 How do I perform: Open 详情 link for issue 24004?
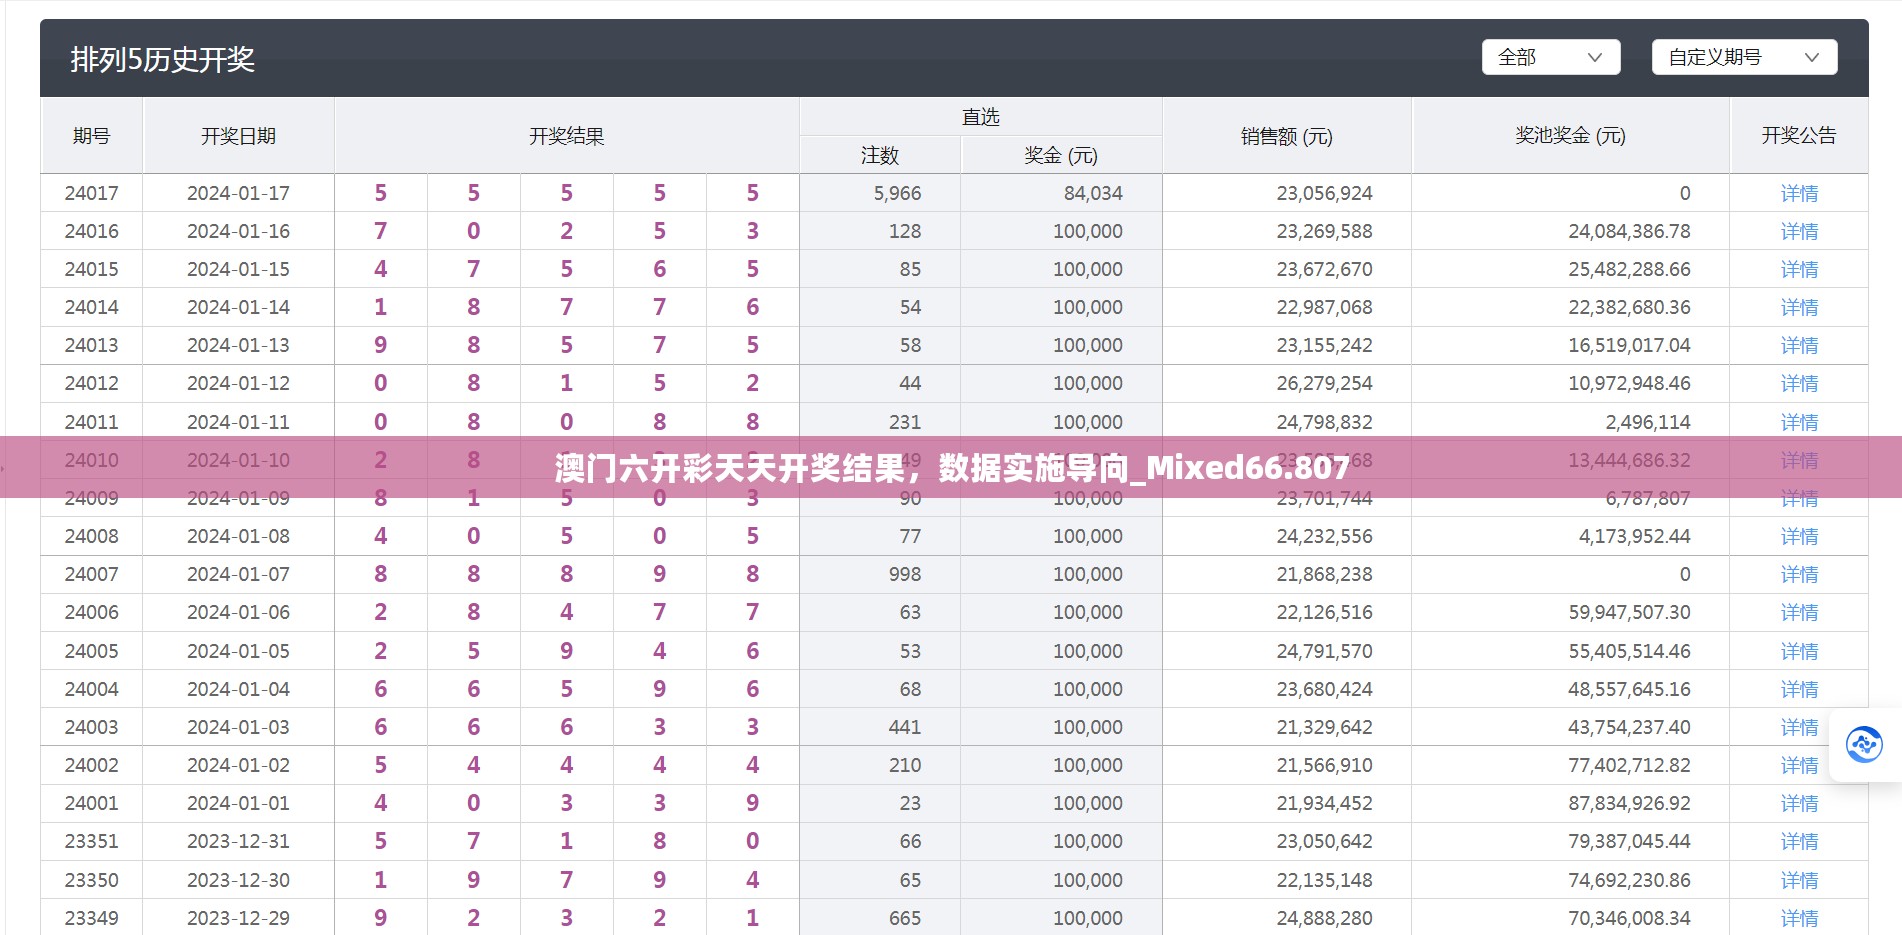1799,689
